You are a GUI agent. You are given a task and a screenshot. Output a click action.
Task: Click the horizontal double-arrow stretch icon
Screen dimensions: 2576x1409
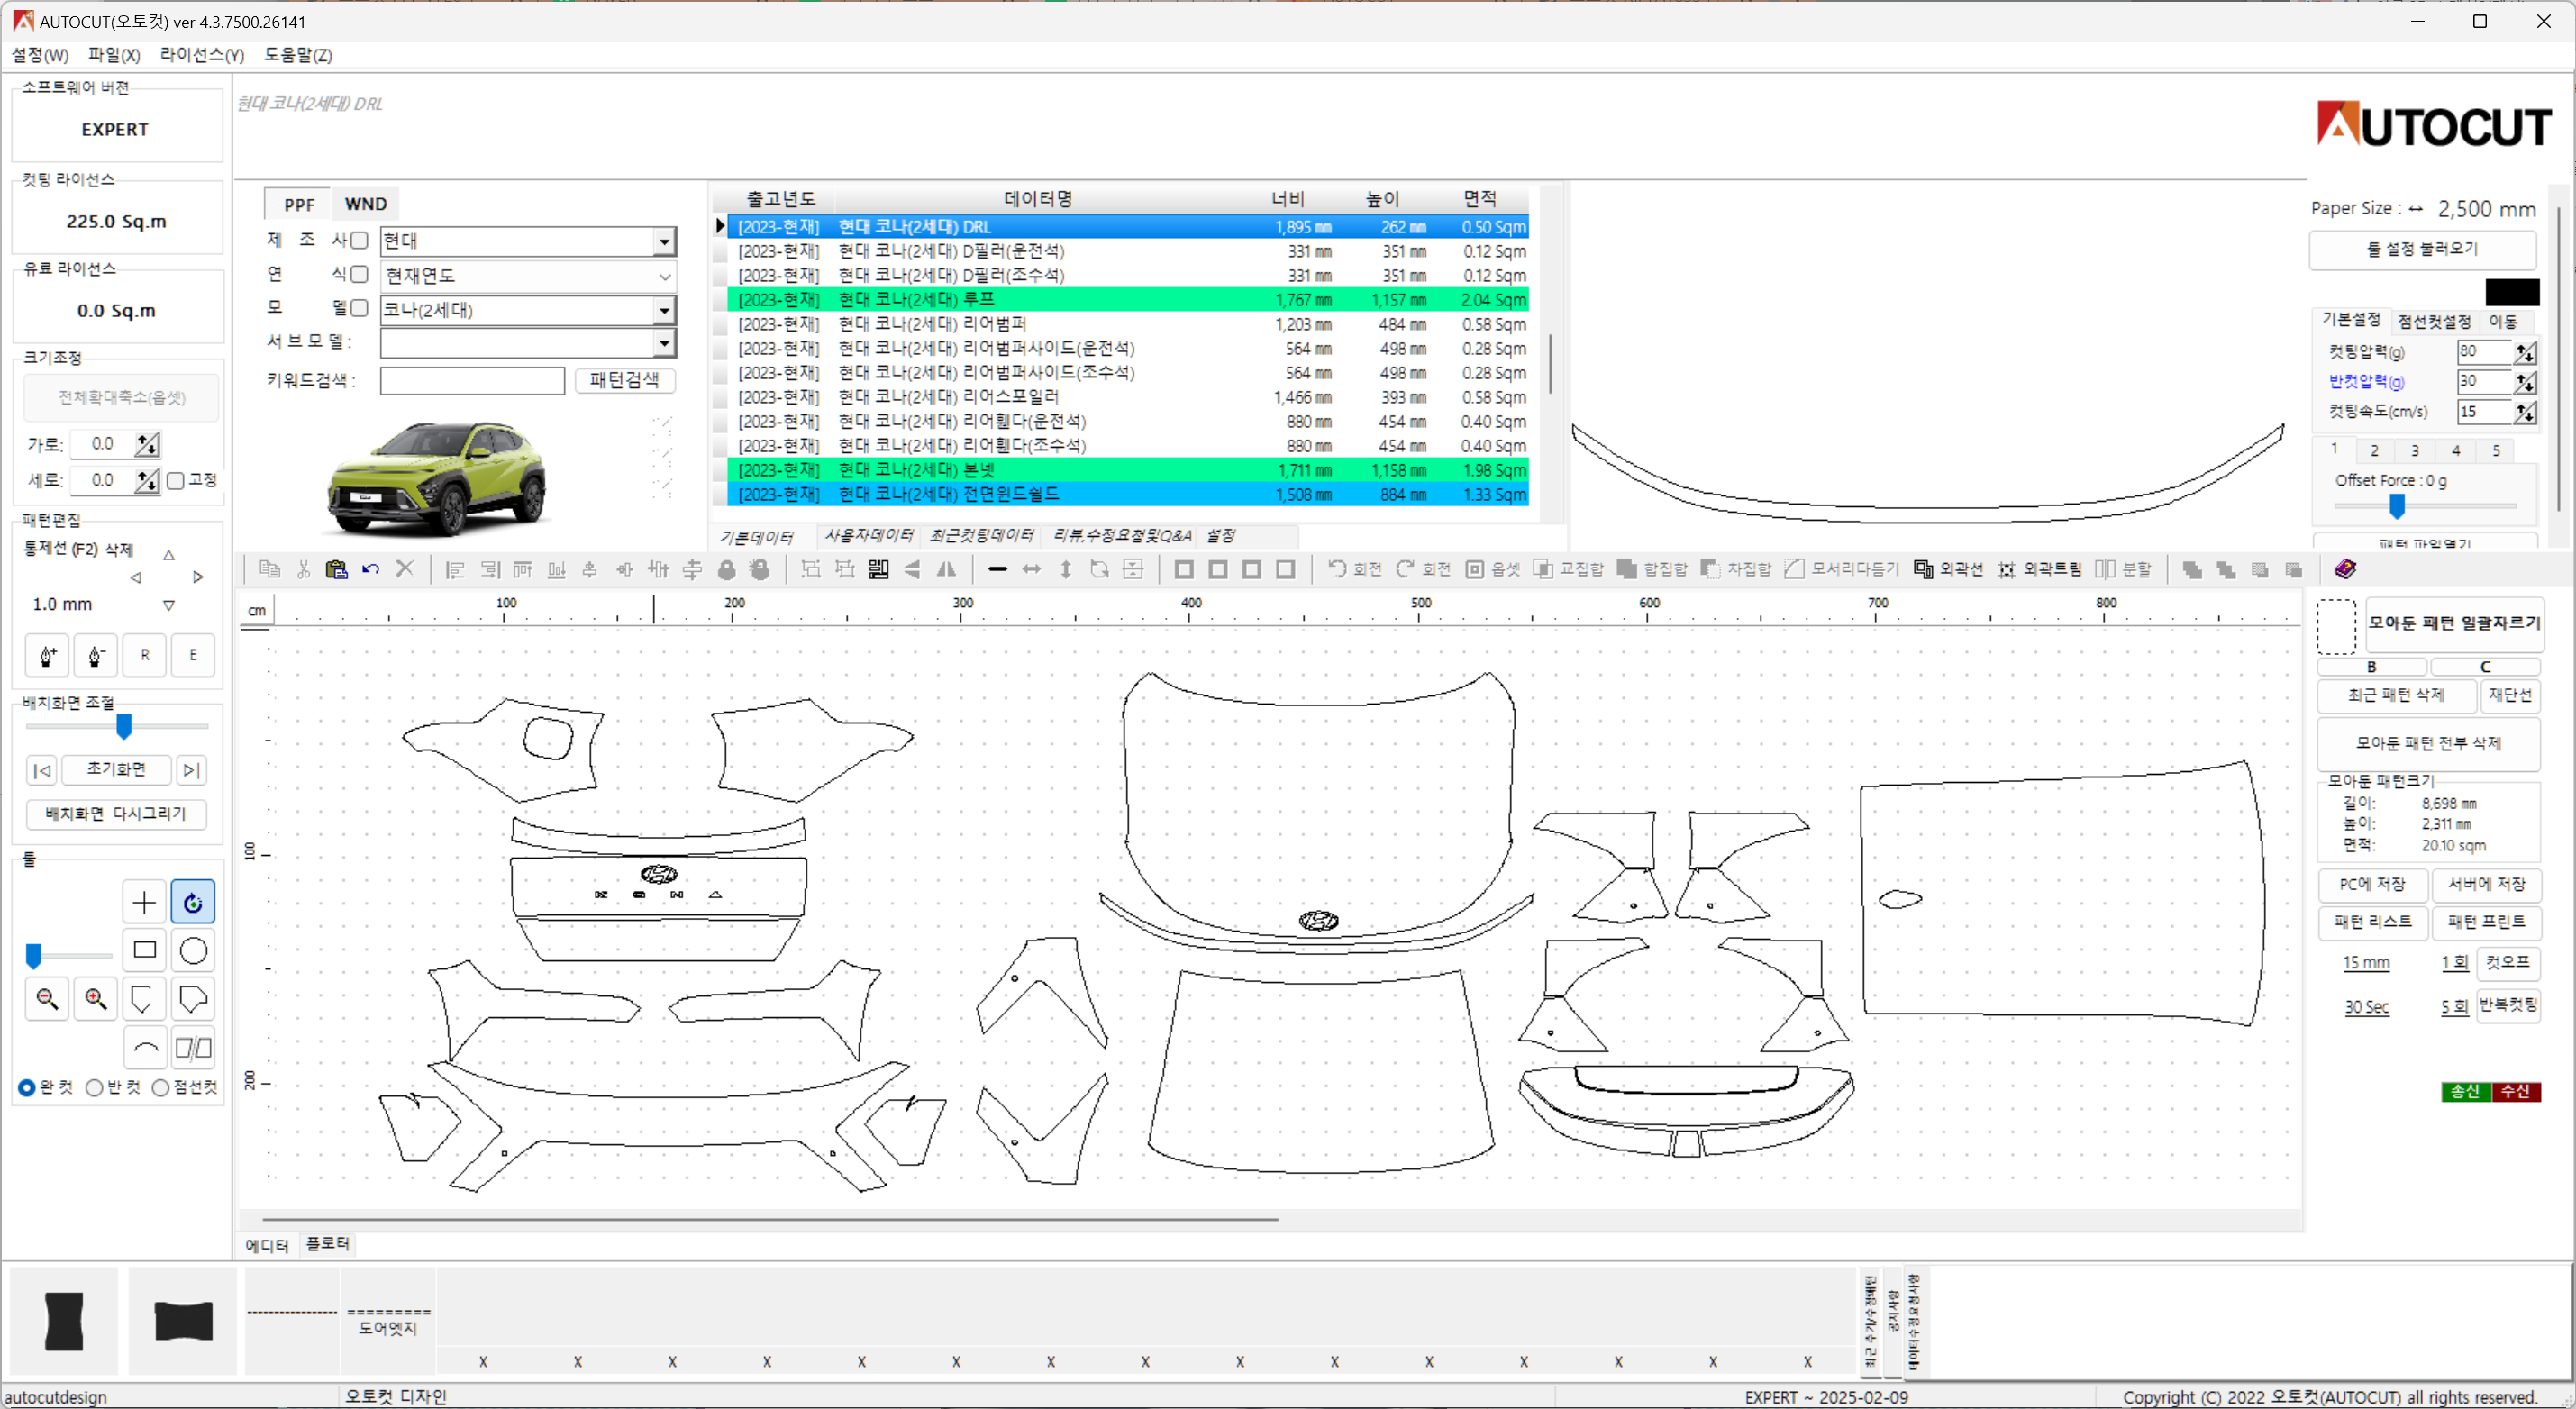pos(1031,569)
